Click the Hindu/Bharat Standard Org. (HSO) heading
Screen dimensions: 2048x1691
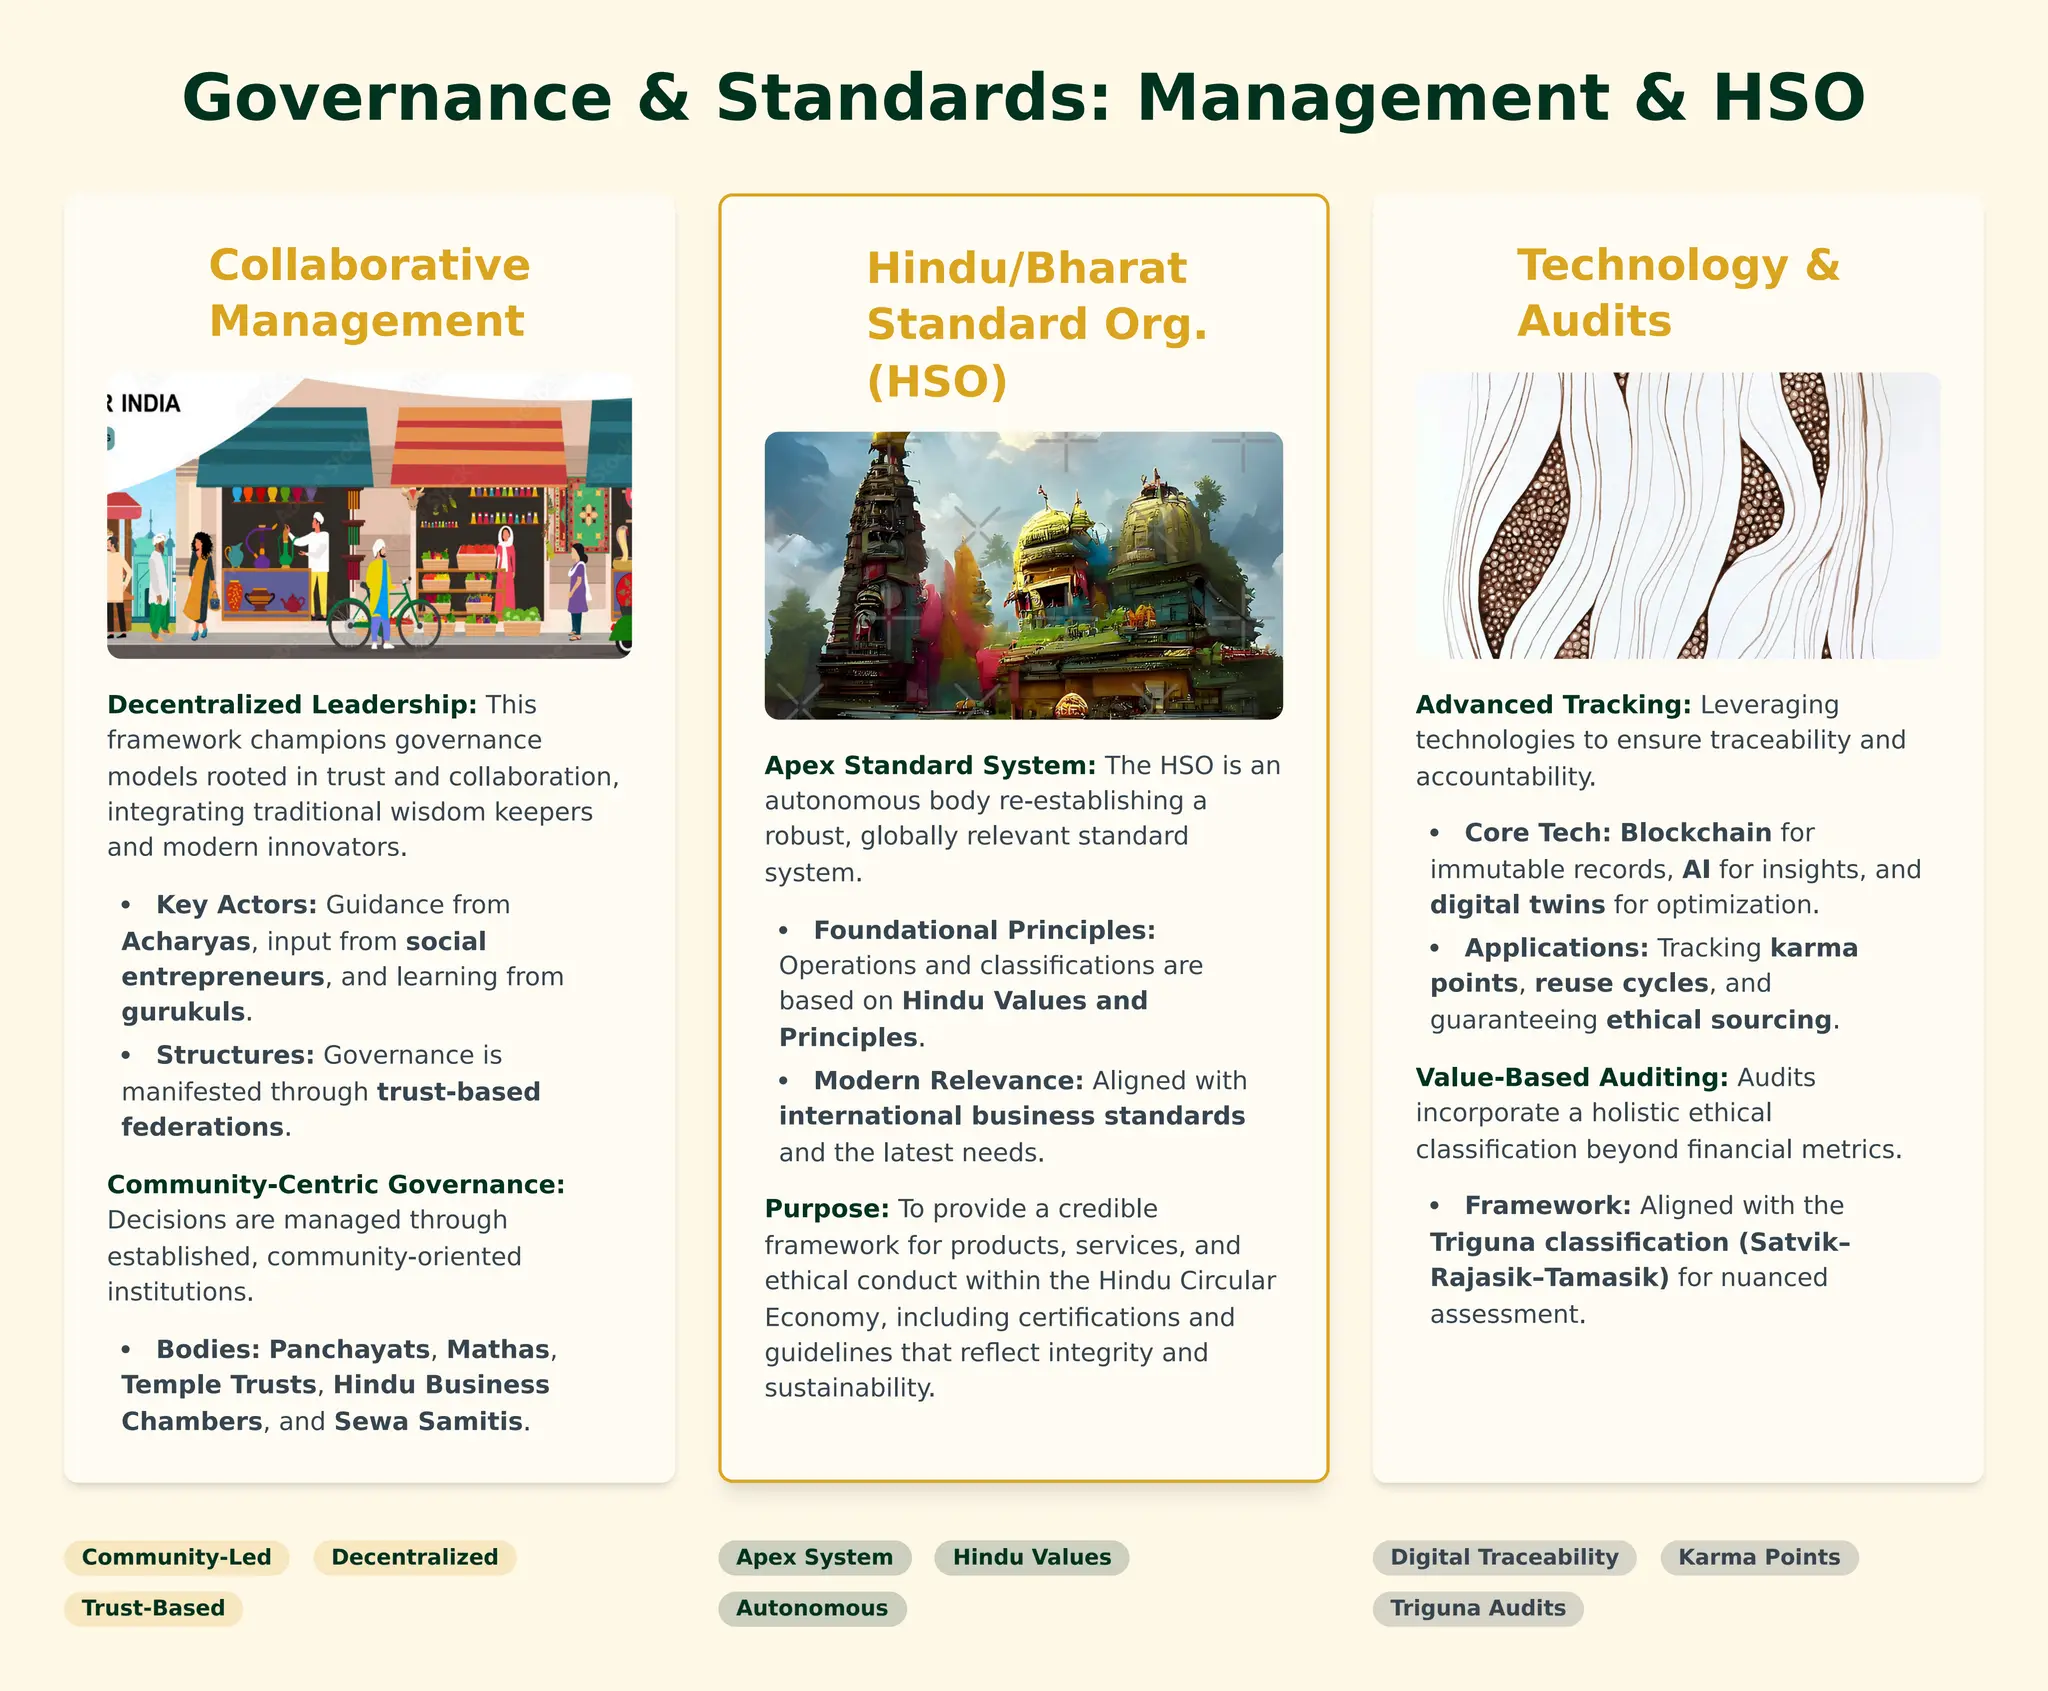tap(1037, 324)
